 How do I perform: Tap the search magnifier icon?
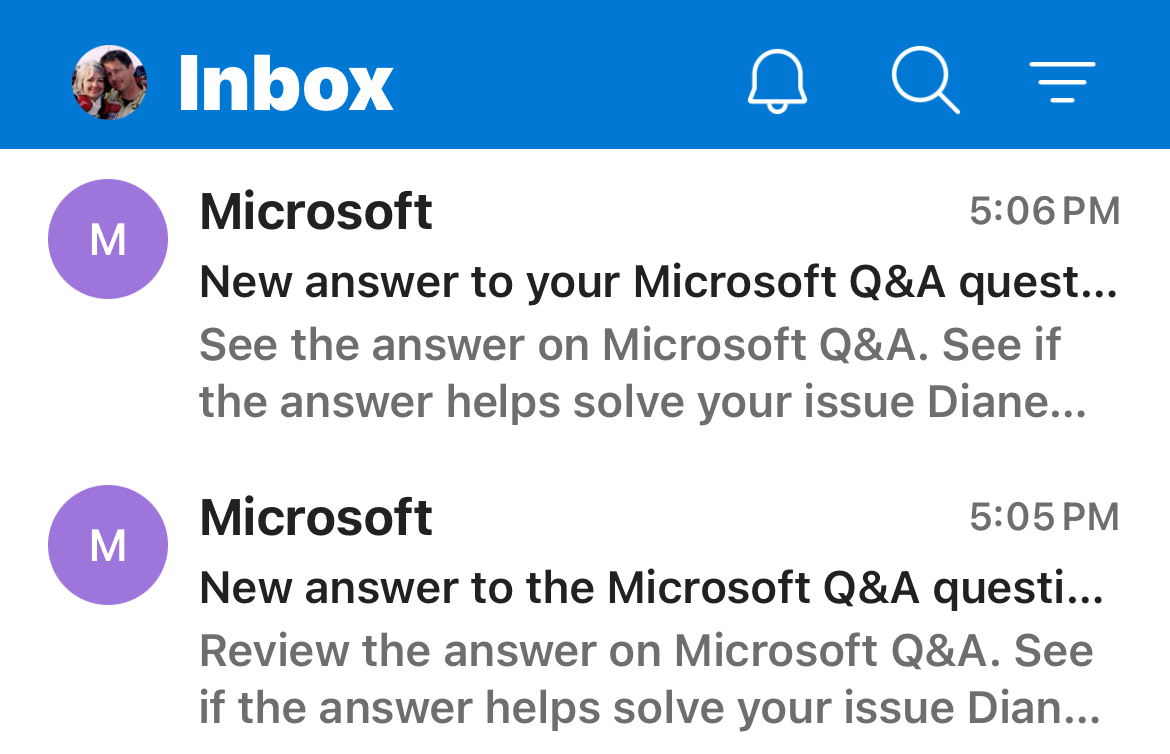(x=925, y=81)
